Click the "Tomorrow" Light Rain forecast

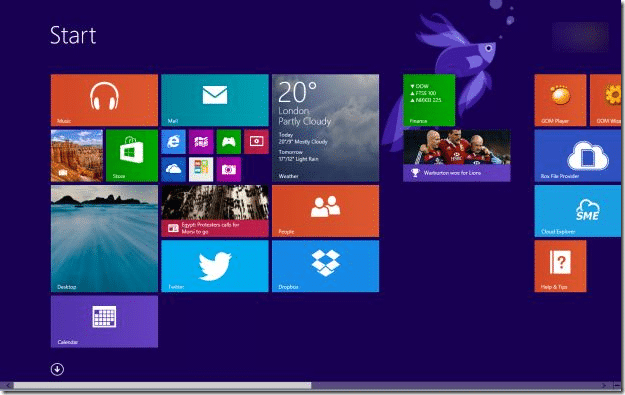299,155
